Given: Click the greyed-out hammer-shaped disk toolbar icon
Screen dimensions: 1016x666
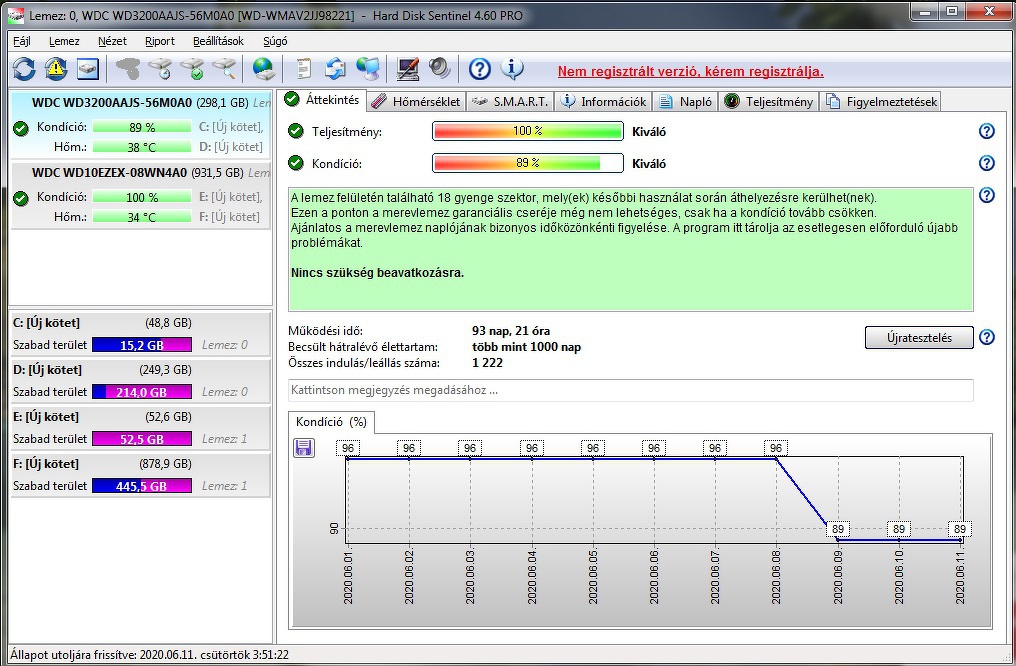Looking at the screenshot, I should pos(128,68).
